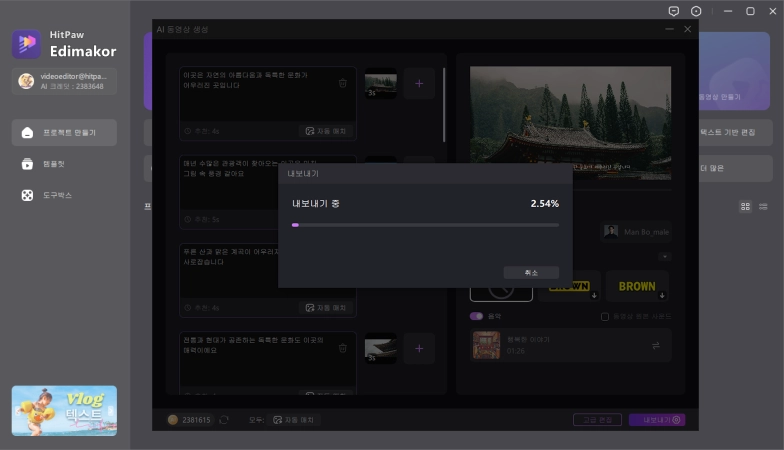Download the middle BROWN subtitle style

594,296
